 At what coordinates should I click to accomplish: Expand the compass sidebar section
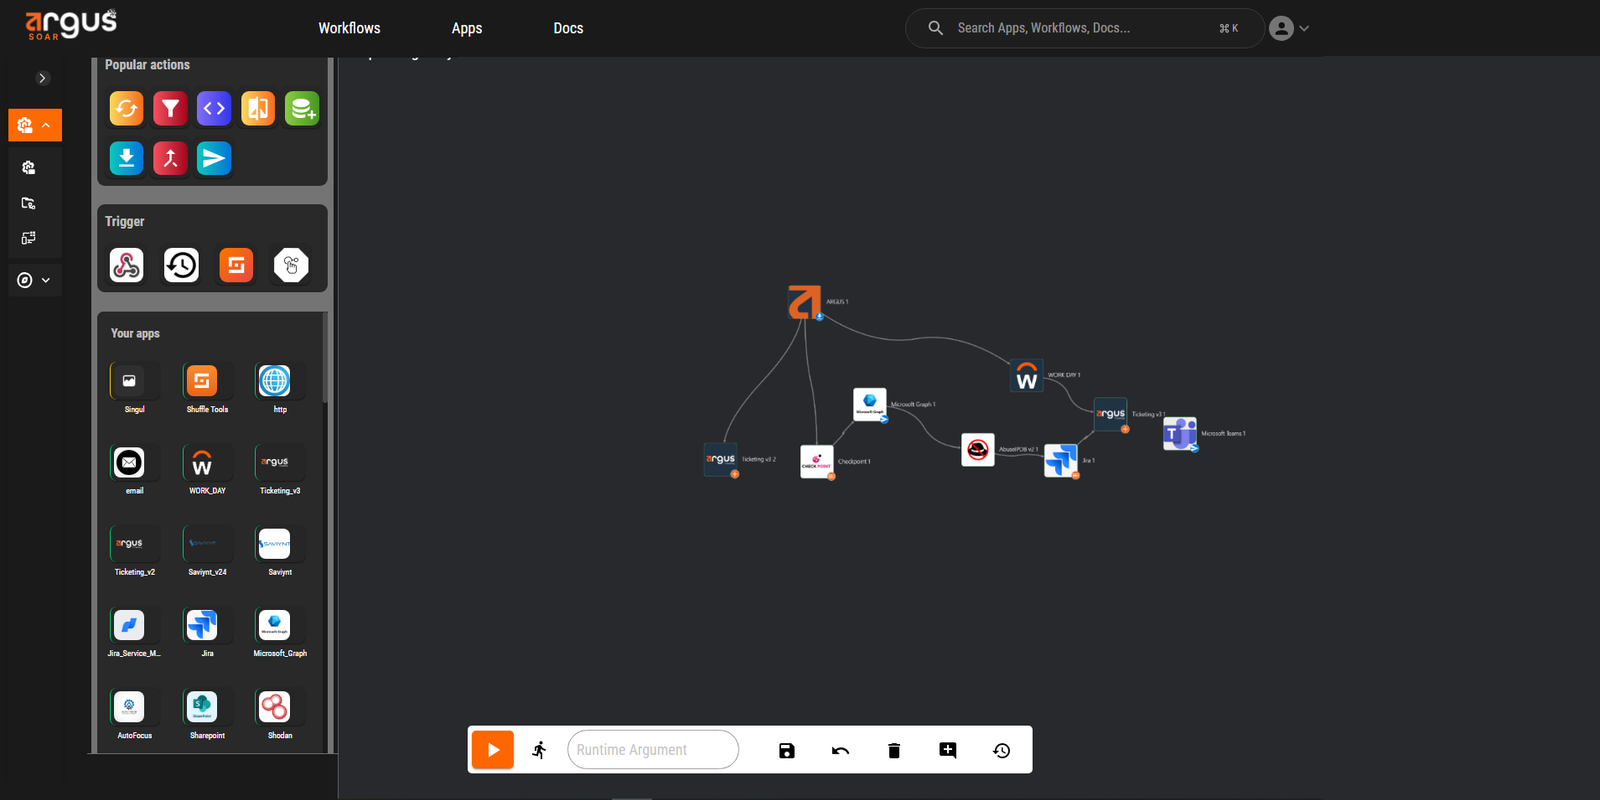(x=35, y=280)
